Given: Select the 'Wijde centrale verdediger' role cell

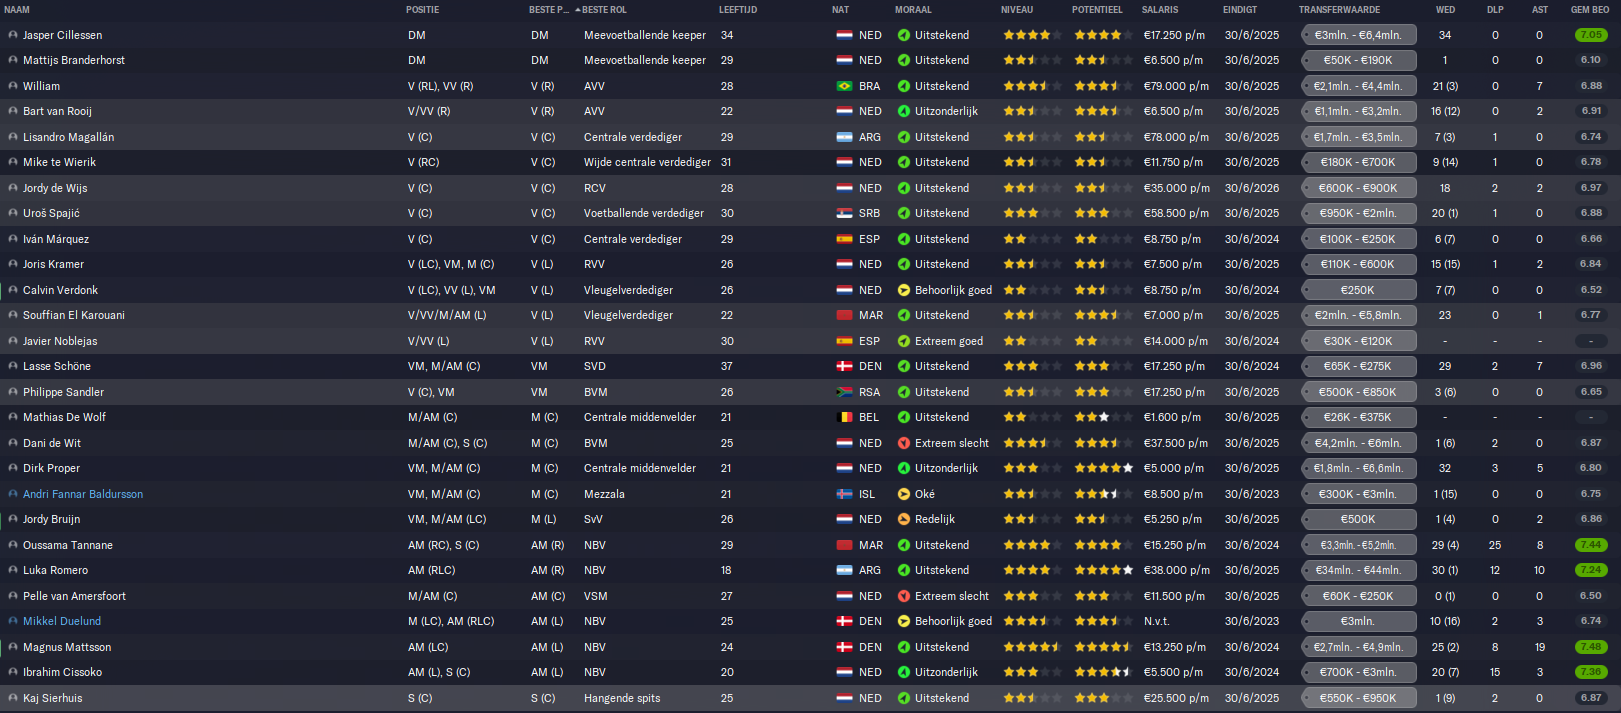Looking at the screenshot, I should pos(647,162).
